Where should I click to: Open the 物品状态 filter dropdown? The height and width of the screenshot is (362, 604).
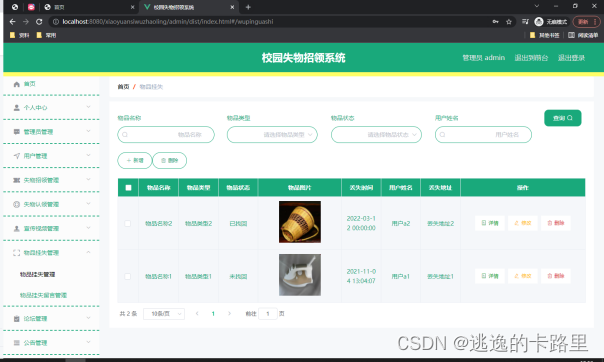[x=376, y=135]
